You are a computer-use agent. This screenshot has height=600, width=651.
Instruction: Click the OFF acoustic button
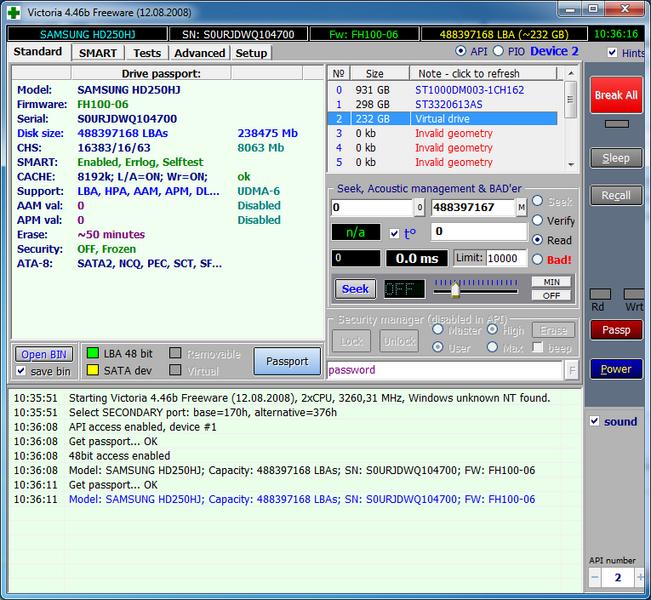pyautogui.click(x=551, y=295)
